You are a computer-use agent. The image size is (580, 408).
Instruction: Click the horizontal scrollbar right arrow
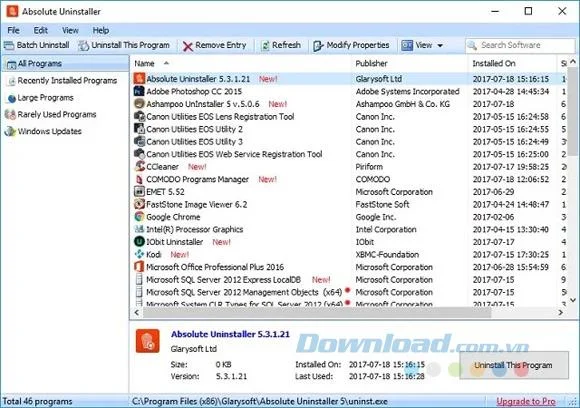561,313
